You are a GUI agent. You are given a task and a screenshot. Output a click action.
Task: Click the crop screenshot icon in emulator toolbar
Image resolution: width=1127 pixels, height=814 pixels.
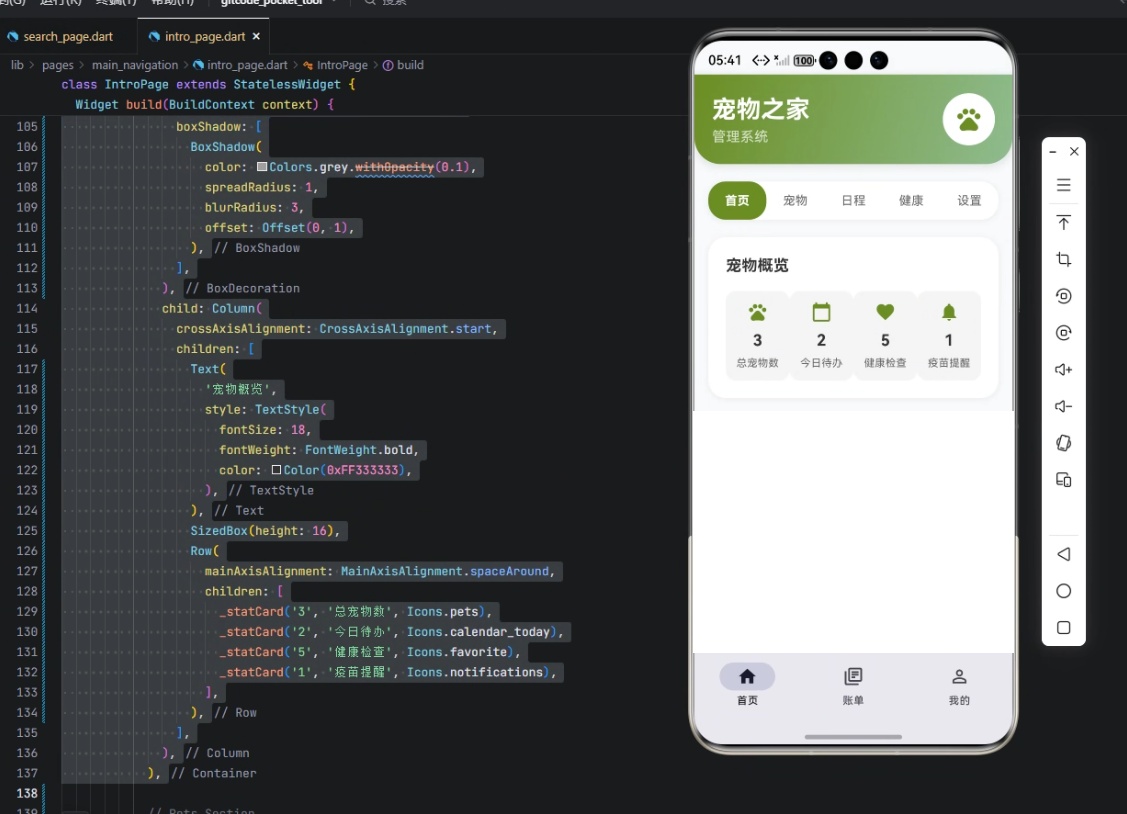1064,259
